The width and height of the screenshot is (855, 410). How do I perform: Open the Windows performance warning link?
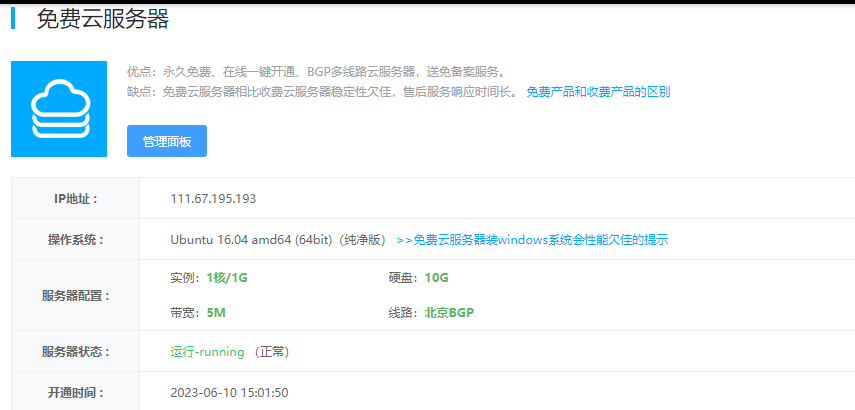click(x=532, y=240)
